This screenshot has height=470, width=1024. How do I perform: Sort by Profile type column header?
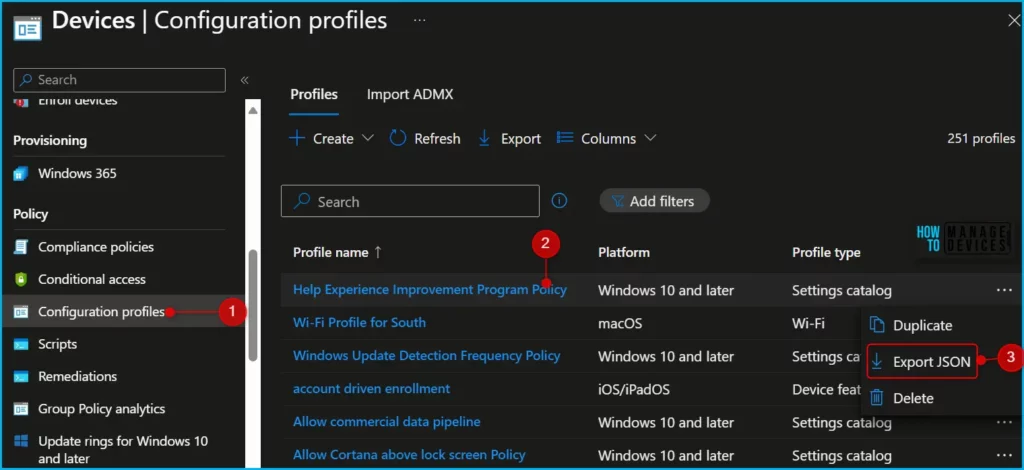(x=826, y=253)
